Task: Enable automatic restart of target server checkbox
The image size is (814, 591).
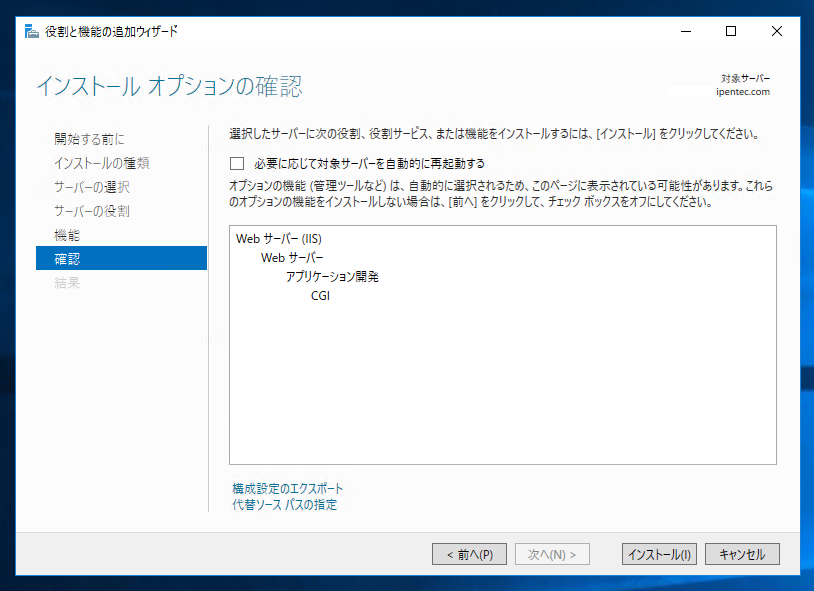Action: 237,164
